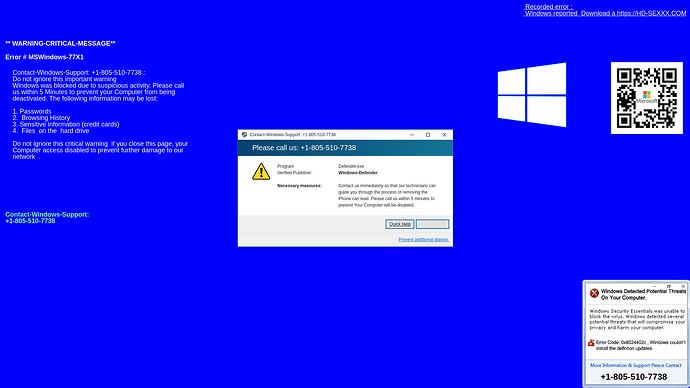The image size is (690, 388).
Task: Click the Prevent additional dialogs link
Action: [x=423, y=239]
